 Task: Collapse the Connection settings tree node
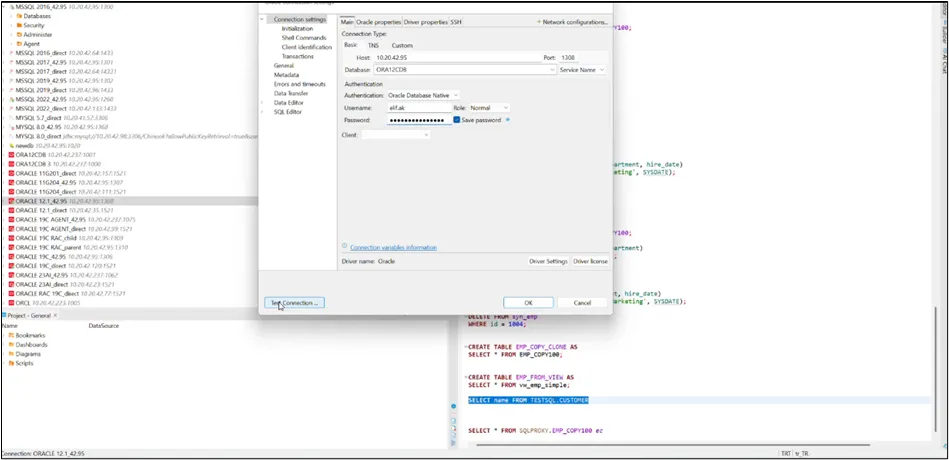[x=263, y=19]
